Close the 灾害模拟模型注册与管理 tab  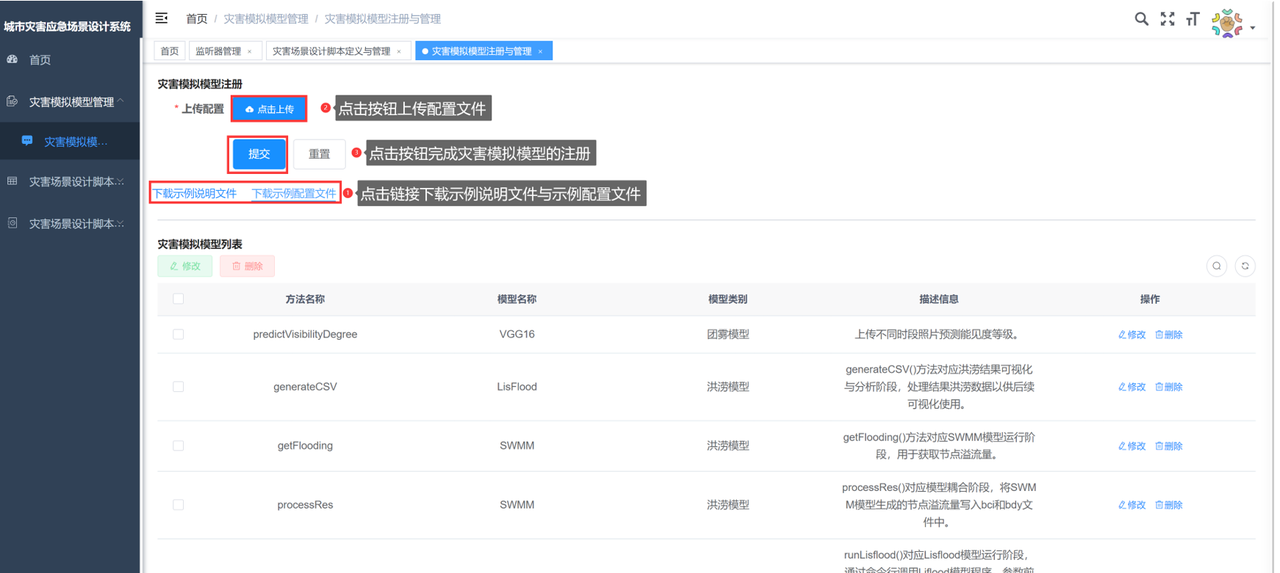click(x=541, y=51)
